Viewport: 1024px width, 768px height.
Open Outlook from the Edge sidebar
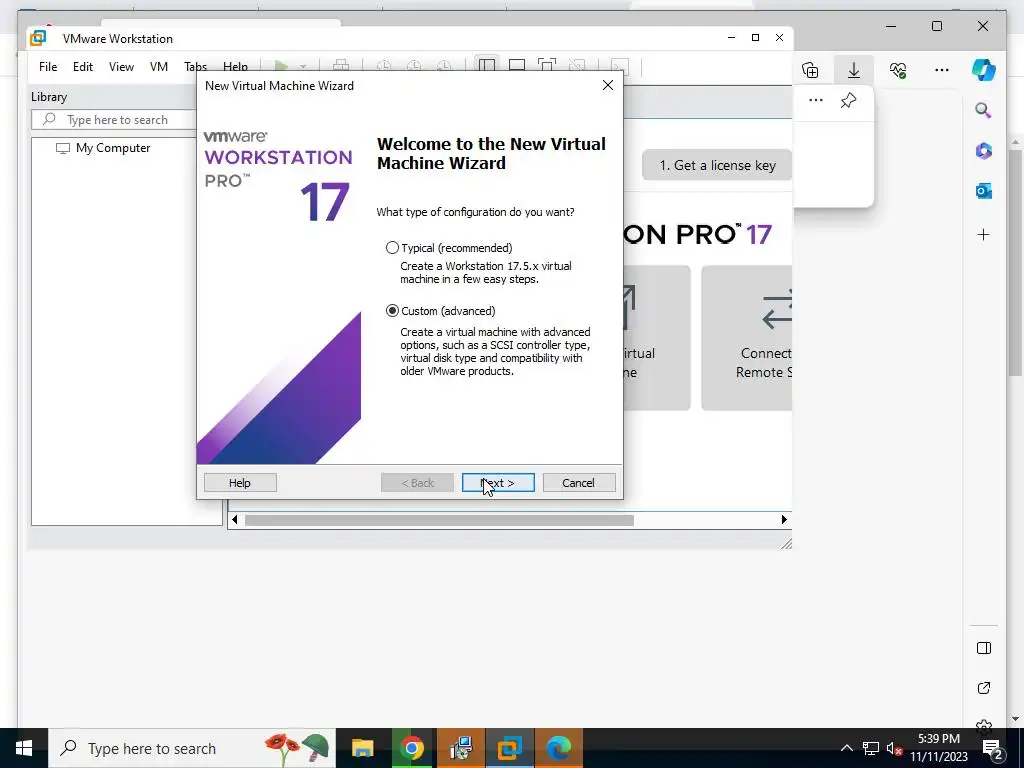coord(984,191)
